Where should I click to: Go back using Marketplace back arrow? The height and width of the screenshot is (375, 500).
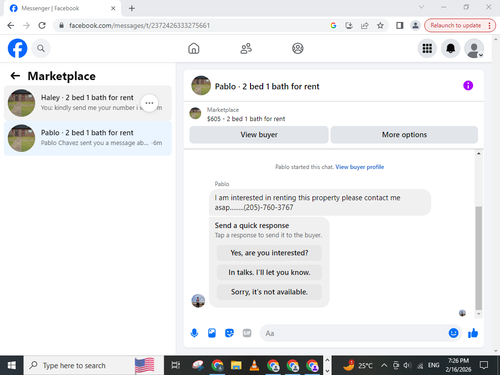click(15, 76)
